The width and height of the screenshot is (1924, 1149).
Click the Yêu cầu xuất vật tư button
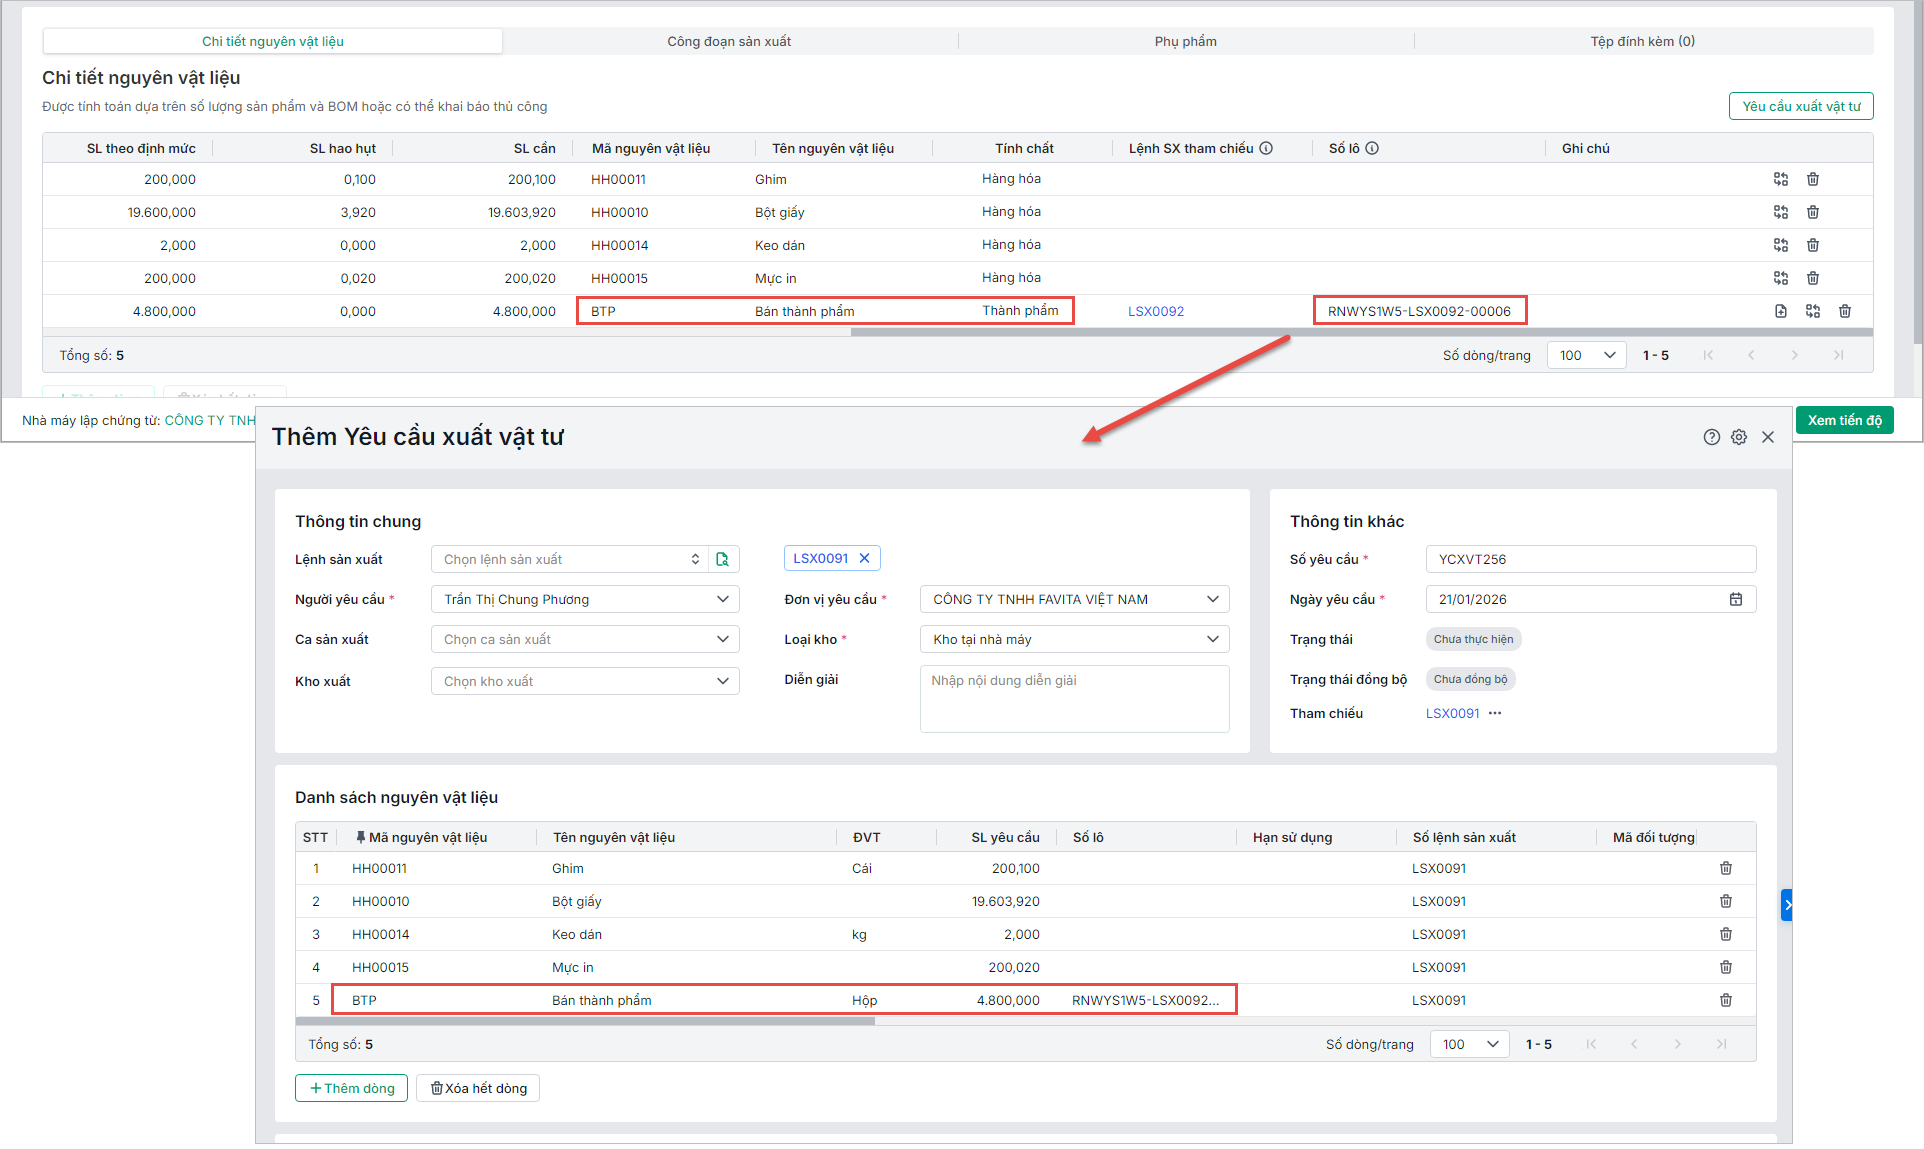click(1800, 106)
